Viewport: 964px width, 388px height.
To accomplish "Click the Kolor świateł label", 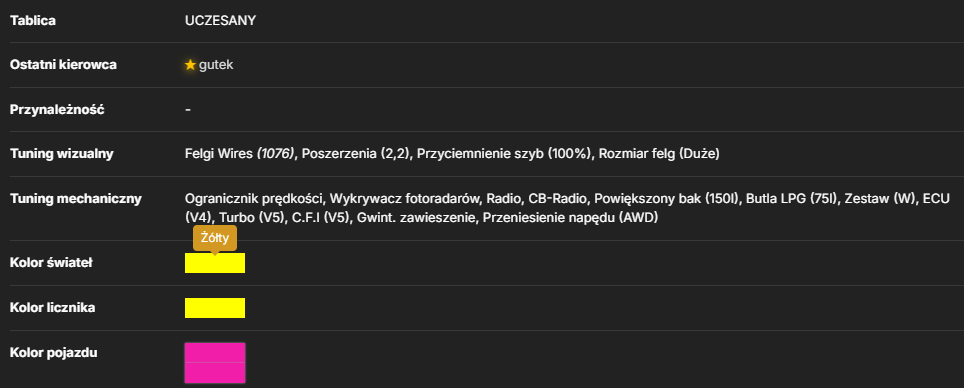I will coord(50,263).
